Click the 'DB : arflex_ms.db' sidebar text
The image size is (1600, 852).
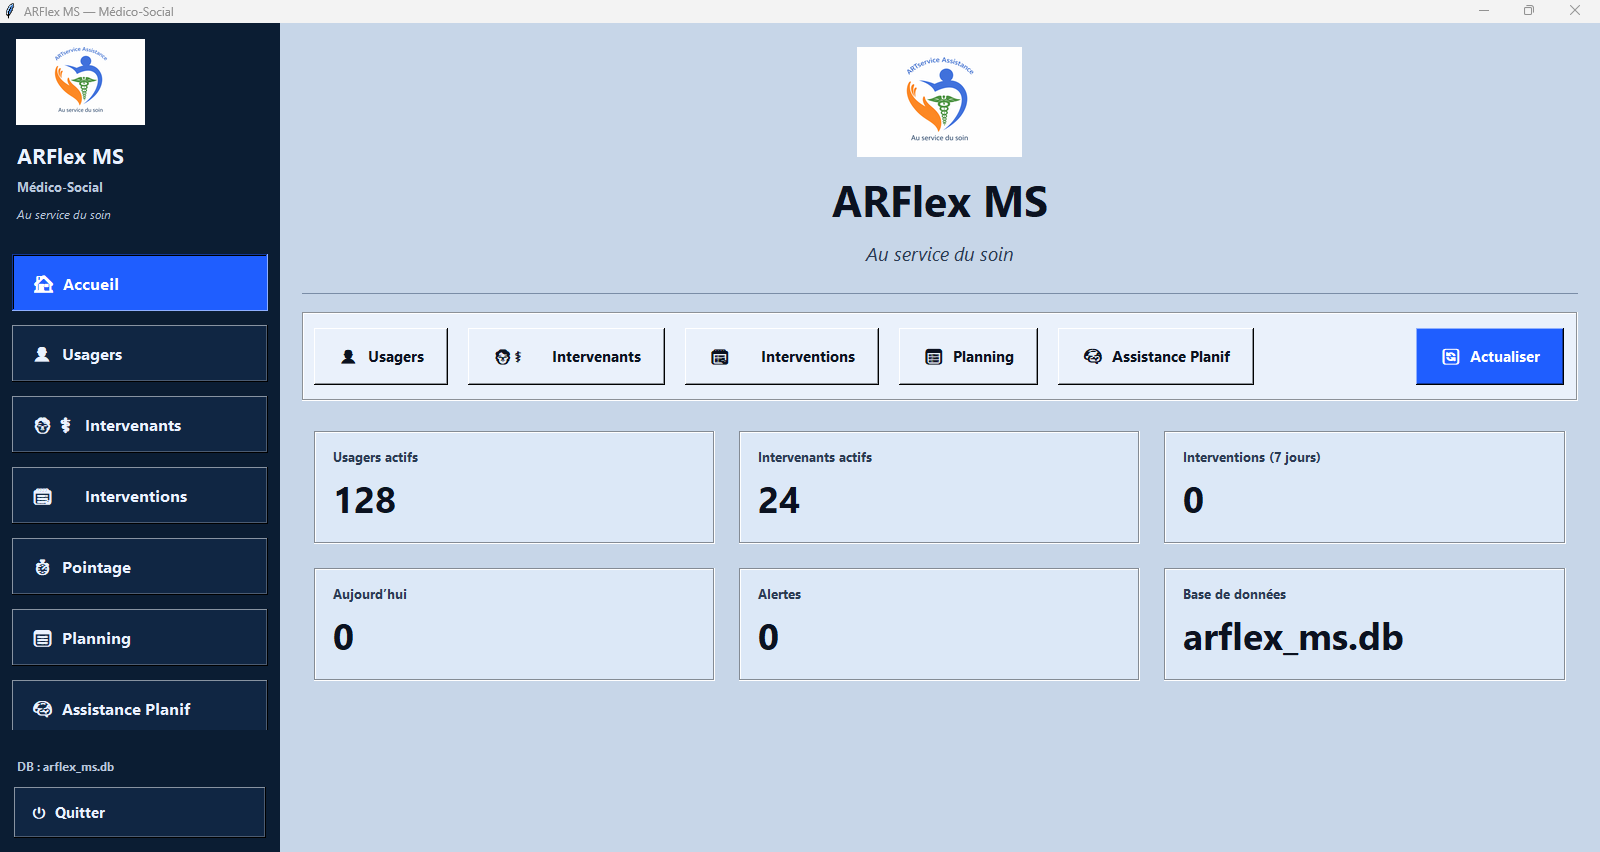click(65, 767)
